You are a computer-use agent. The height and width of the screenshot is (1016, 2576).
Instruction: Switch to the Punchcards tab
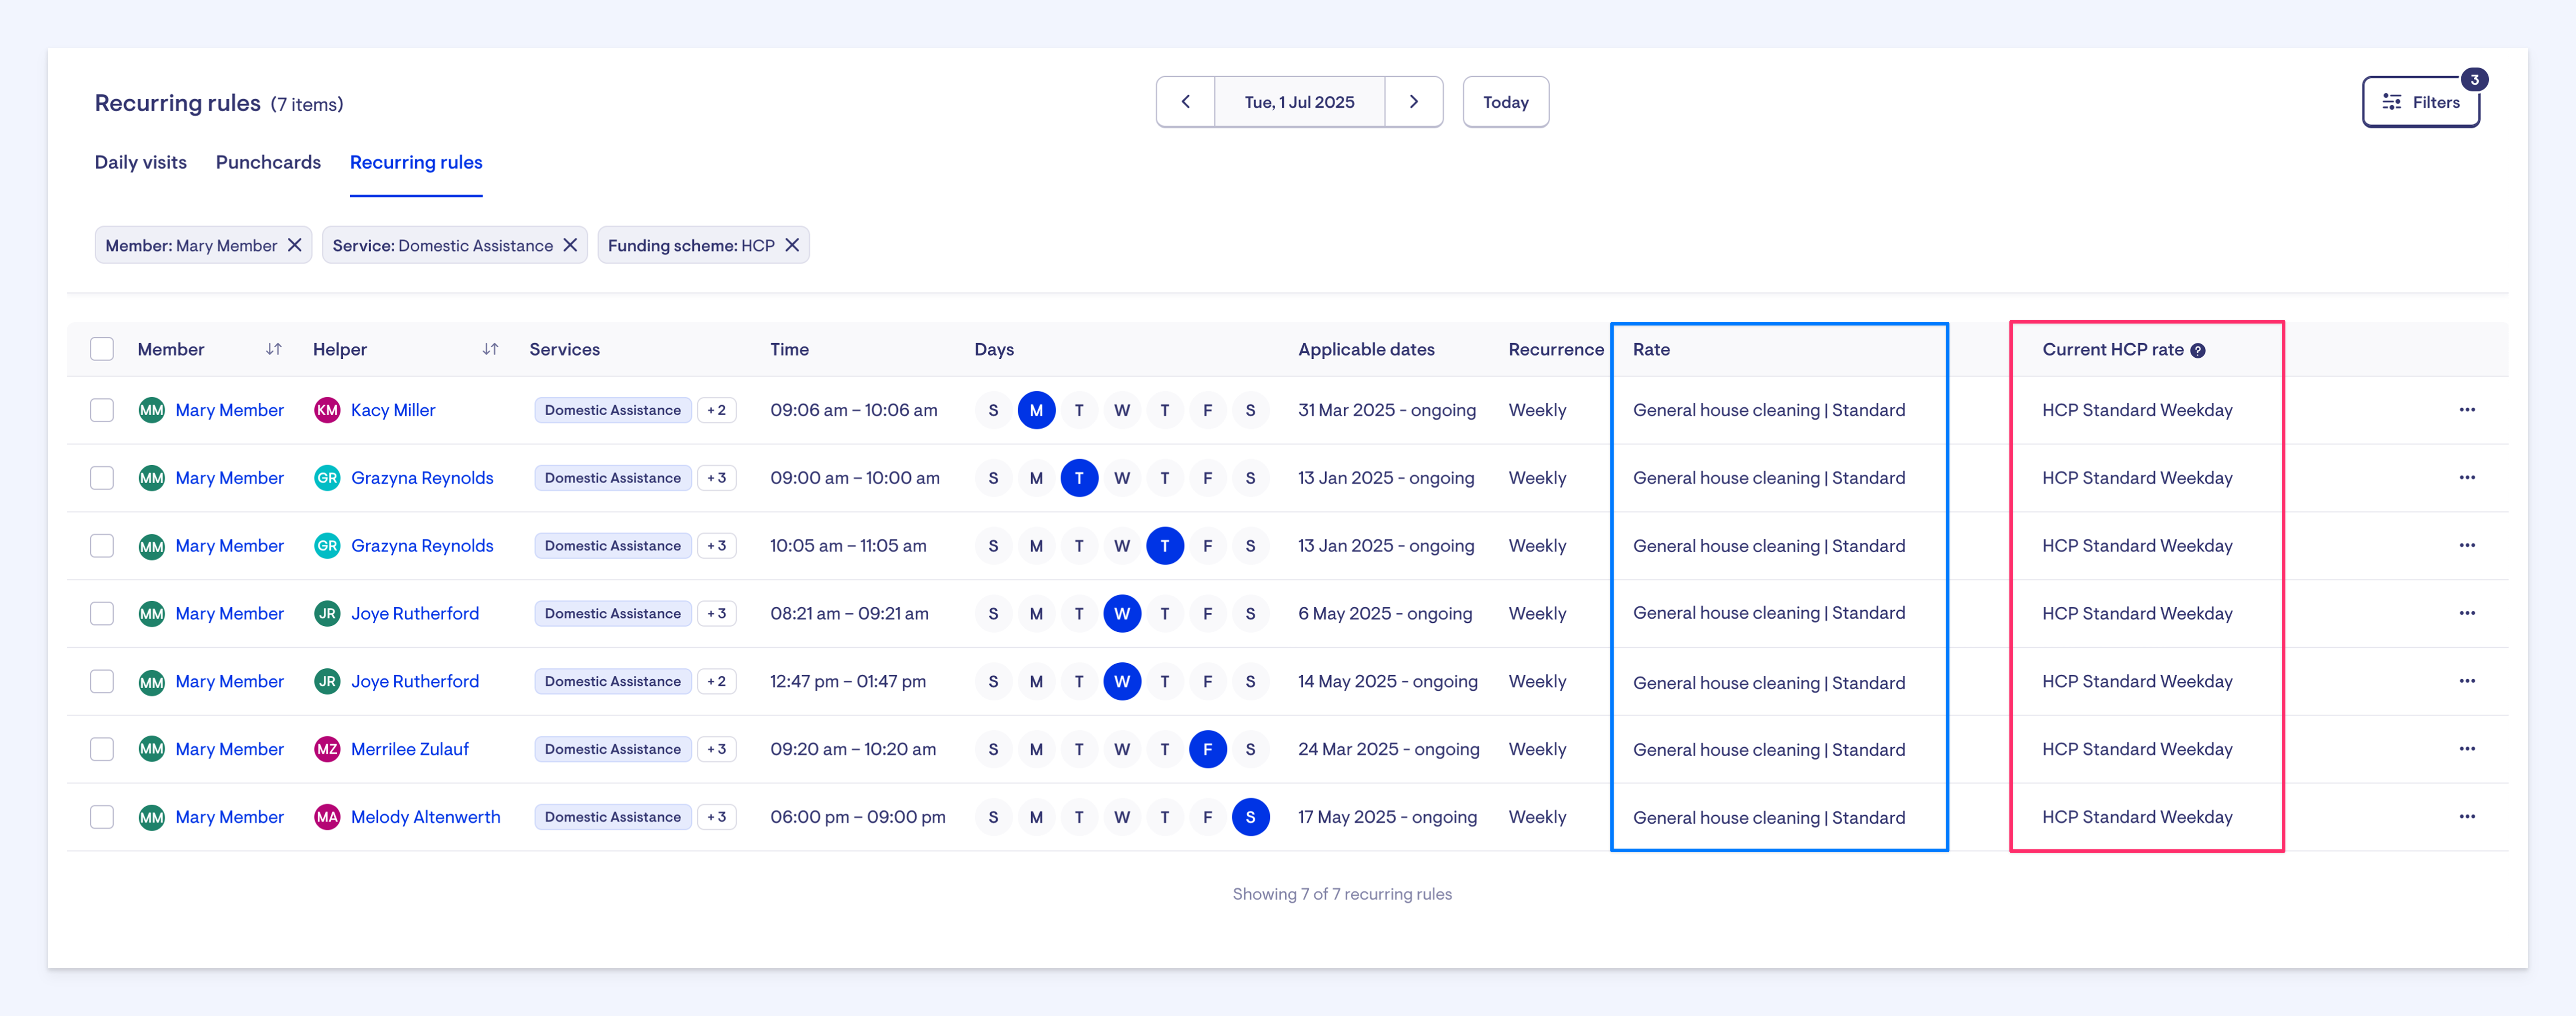point(268,162)
